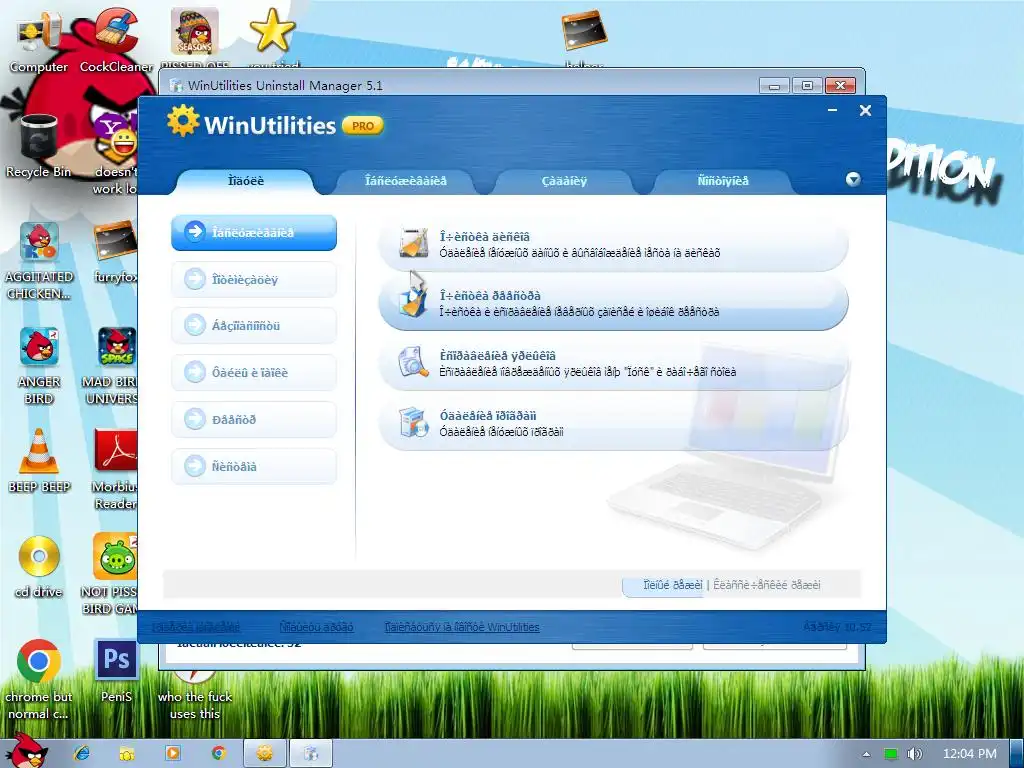The height and width of the screenshot is (768, 1024).
Task: Switch to the Ñîñòîÿíèå tab
Action: (723, 181)
